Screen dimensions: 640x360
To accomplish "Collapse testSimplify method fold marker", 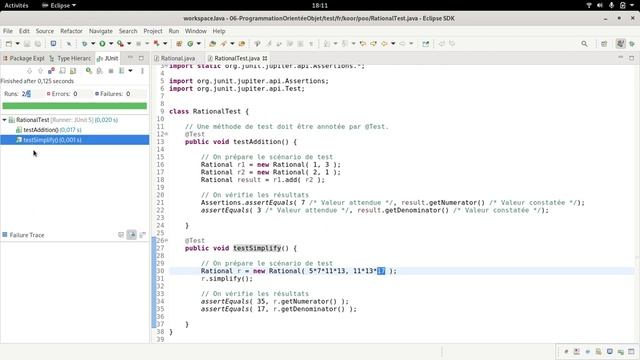I will pyautogui.click(x=166, y=240).
